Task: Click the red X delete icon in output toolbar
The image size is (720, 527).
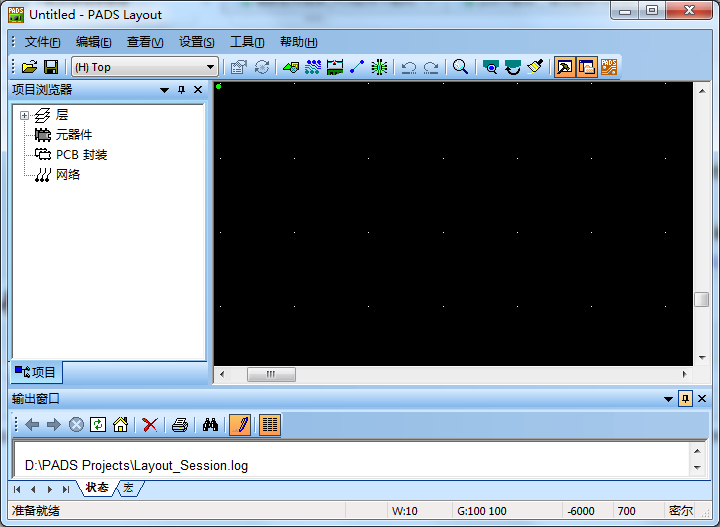Action: click(x=150, y=425)
